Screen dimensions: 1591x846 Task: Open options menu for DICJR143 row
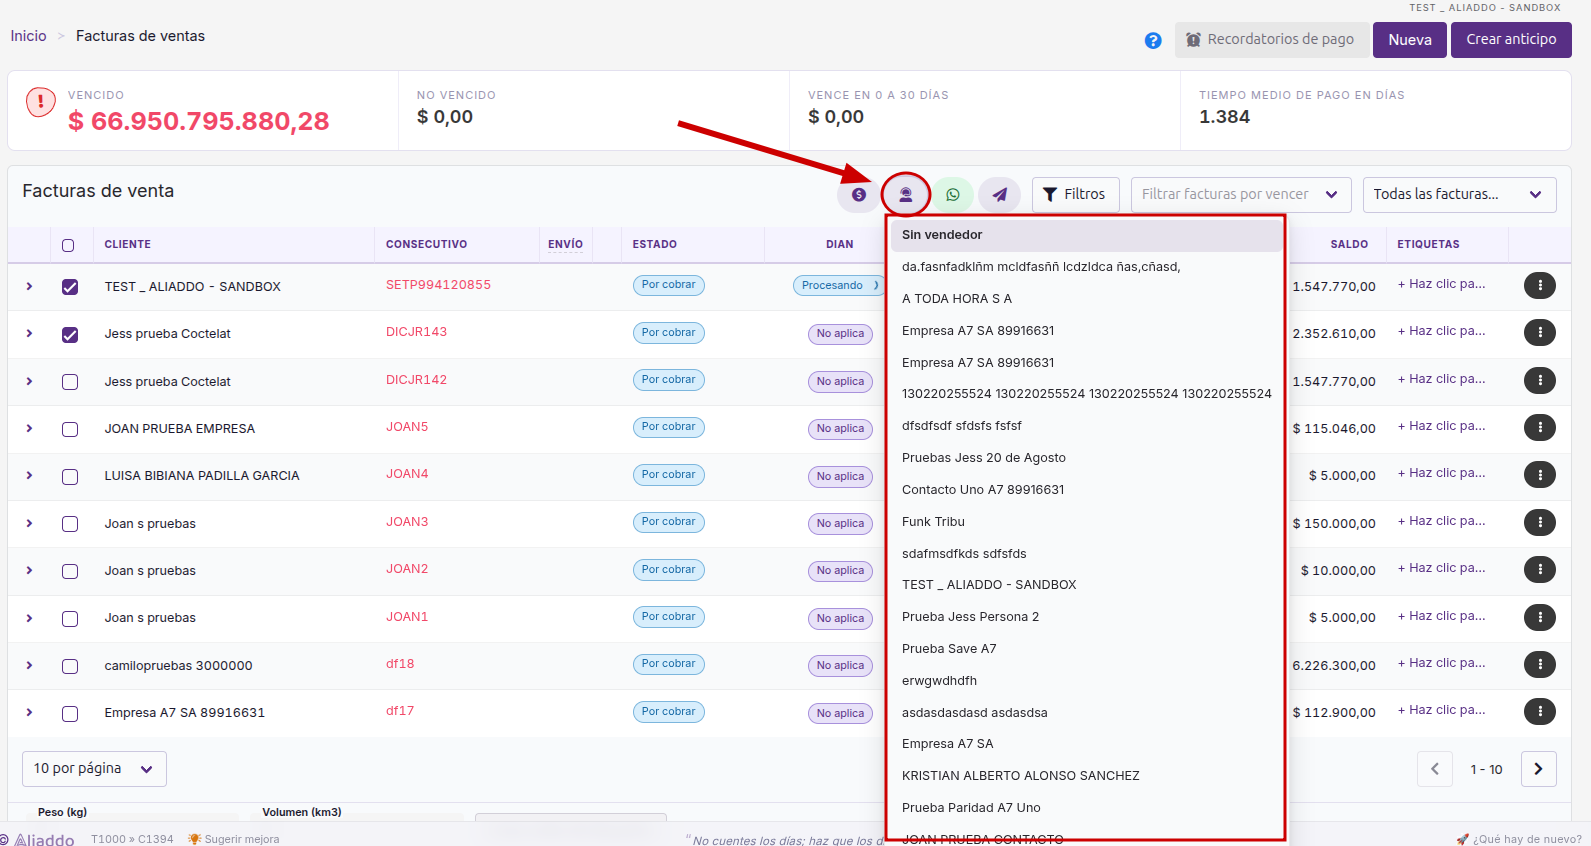(x=1540, y=332)
